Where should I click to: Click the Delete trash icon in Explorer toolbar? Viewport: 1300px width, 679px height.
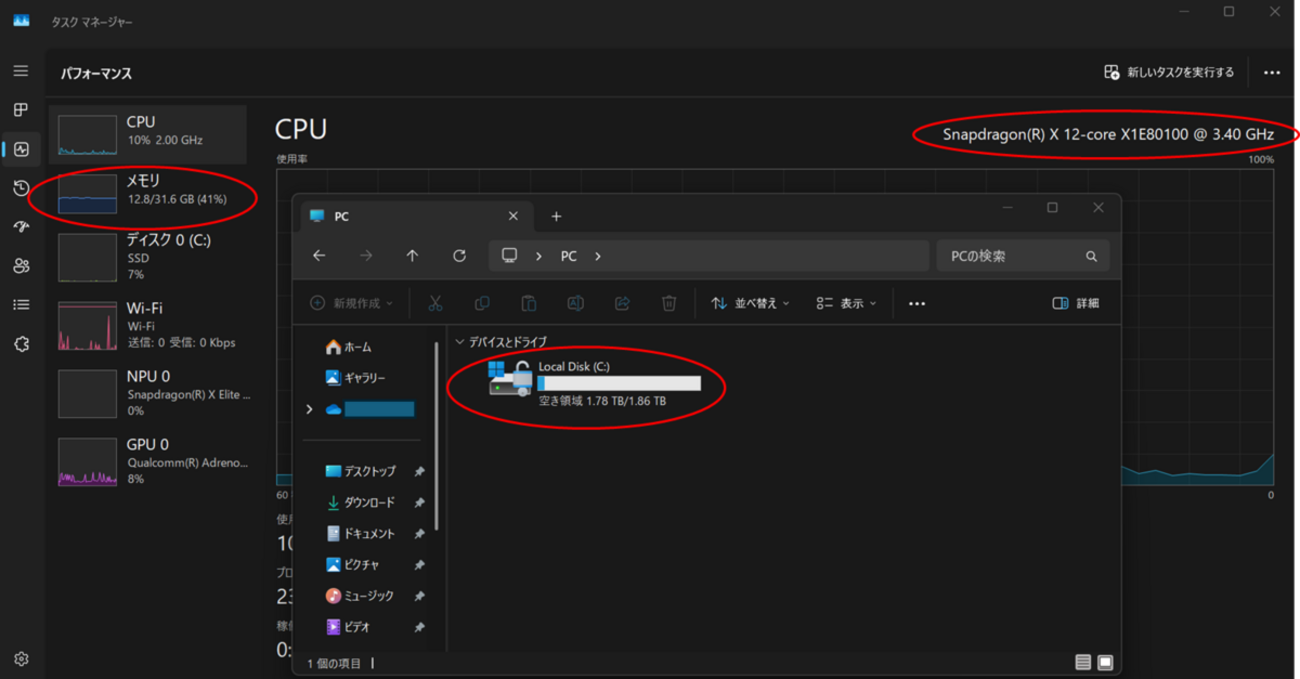(669, 303)
